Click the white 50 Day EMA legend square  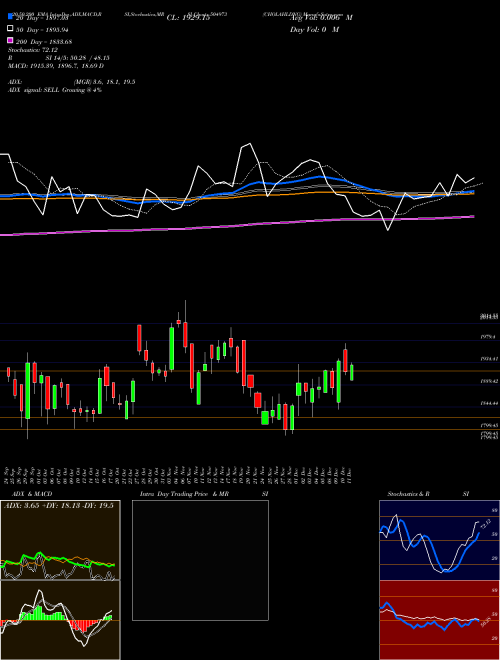tap(11, 29)
